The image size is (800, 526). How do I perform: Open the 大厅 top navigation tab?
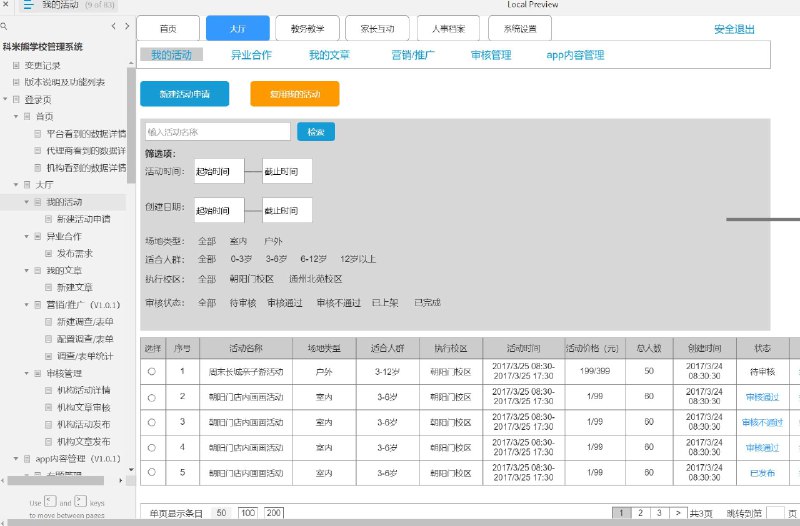[238, 29]
